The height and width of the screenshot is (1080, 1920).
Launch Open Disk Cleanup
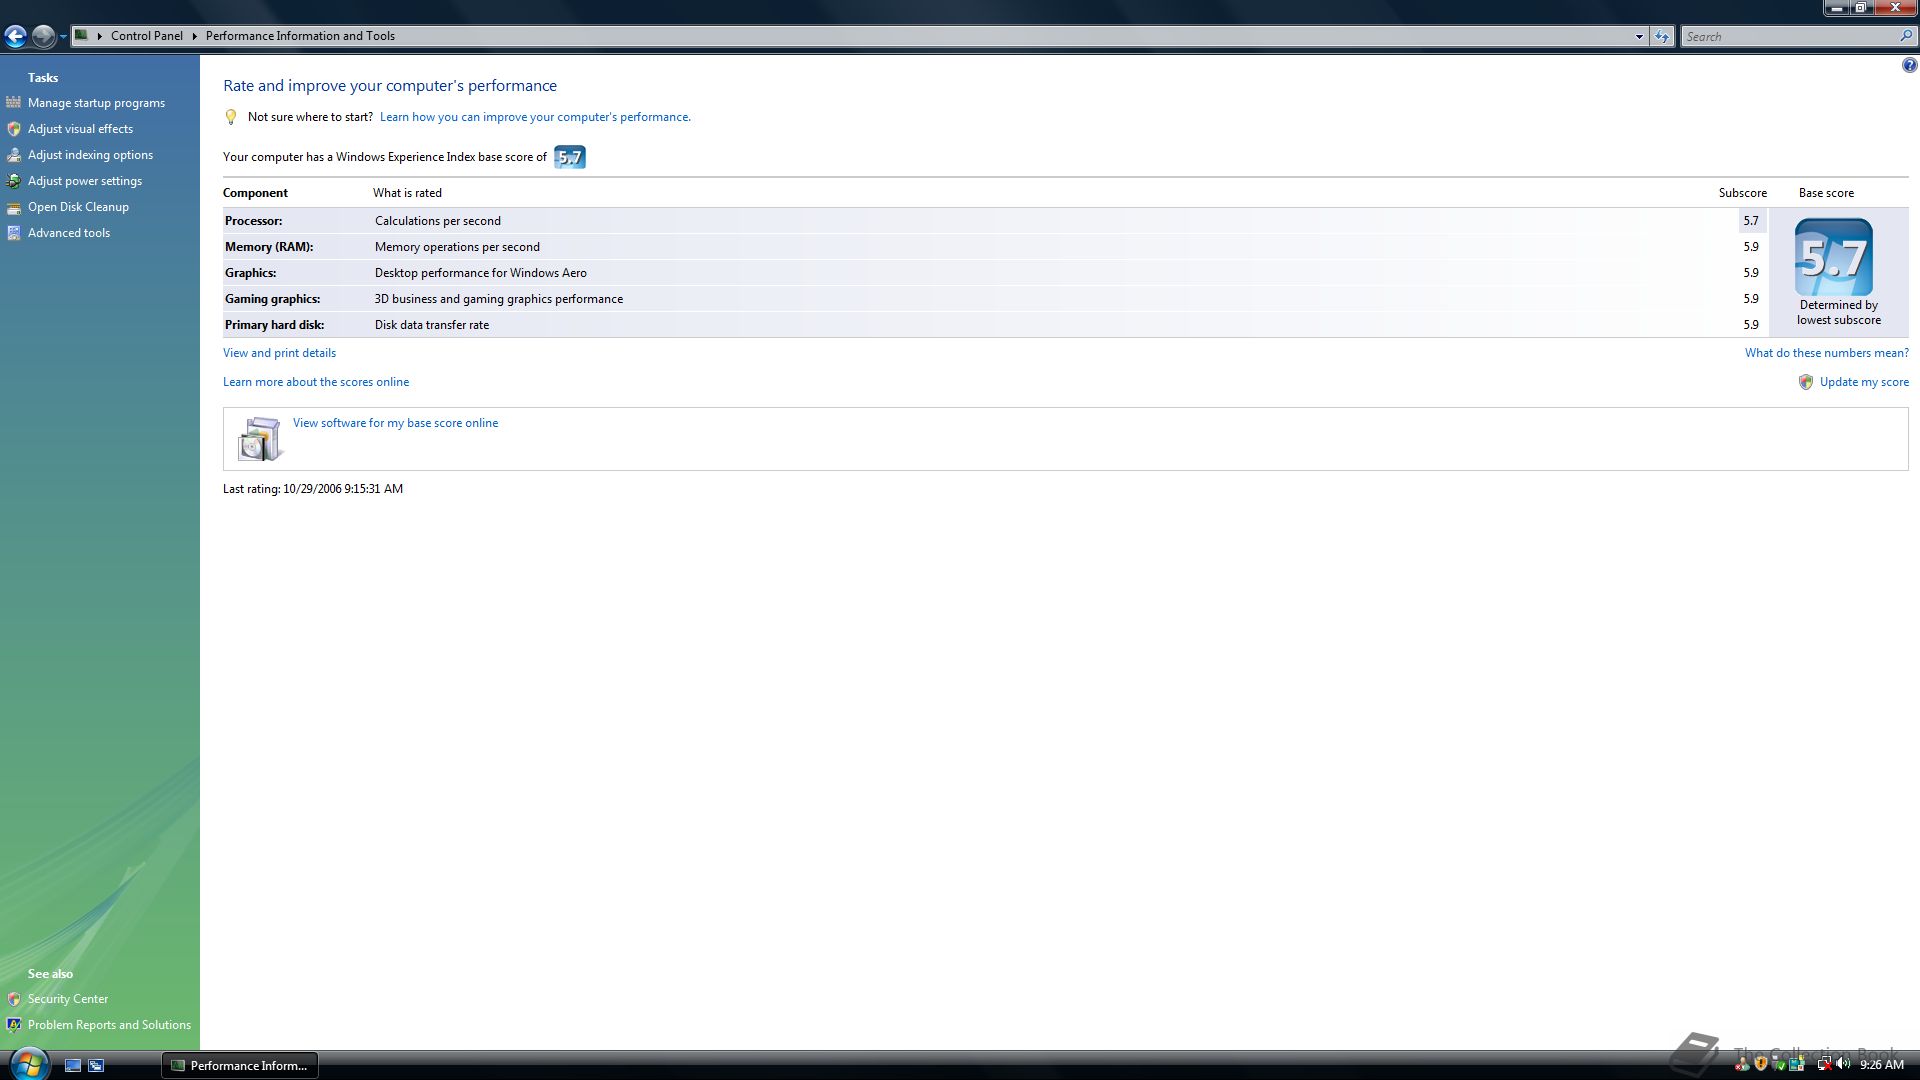point(78,207)
